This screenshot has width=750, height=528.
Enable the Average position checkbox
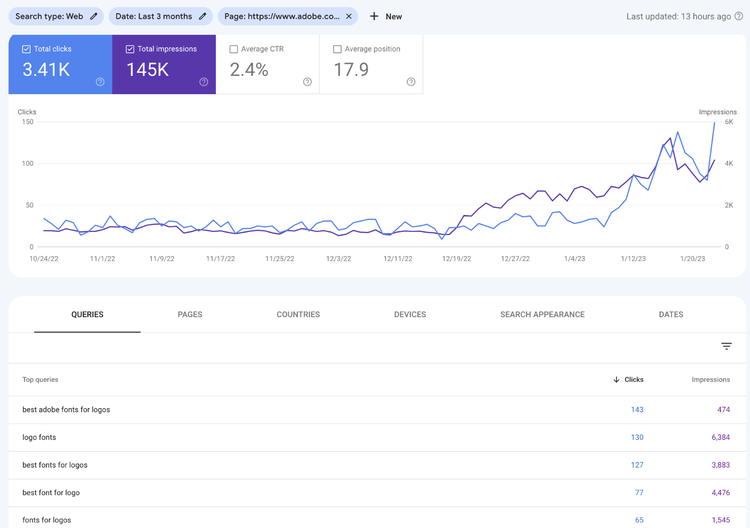coord(337,48)
